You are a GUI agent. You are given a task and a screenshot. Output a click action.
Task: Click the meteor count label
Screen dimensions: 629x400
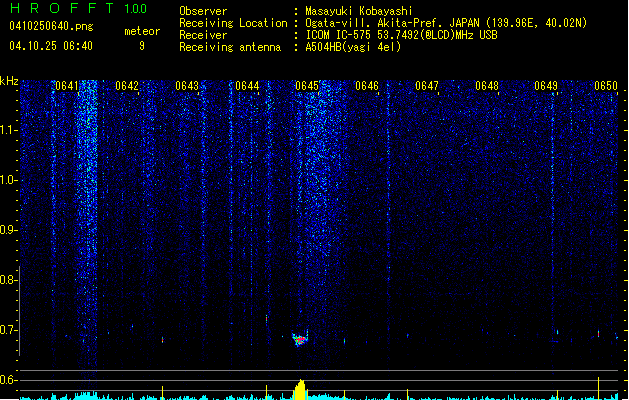tap(142, 31)
